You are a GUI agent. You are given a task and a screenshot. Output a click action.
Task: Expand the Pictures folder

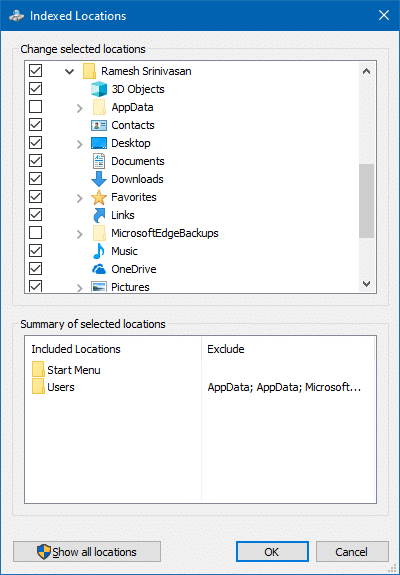pyautogui.click(x=80, y=288)
